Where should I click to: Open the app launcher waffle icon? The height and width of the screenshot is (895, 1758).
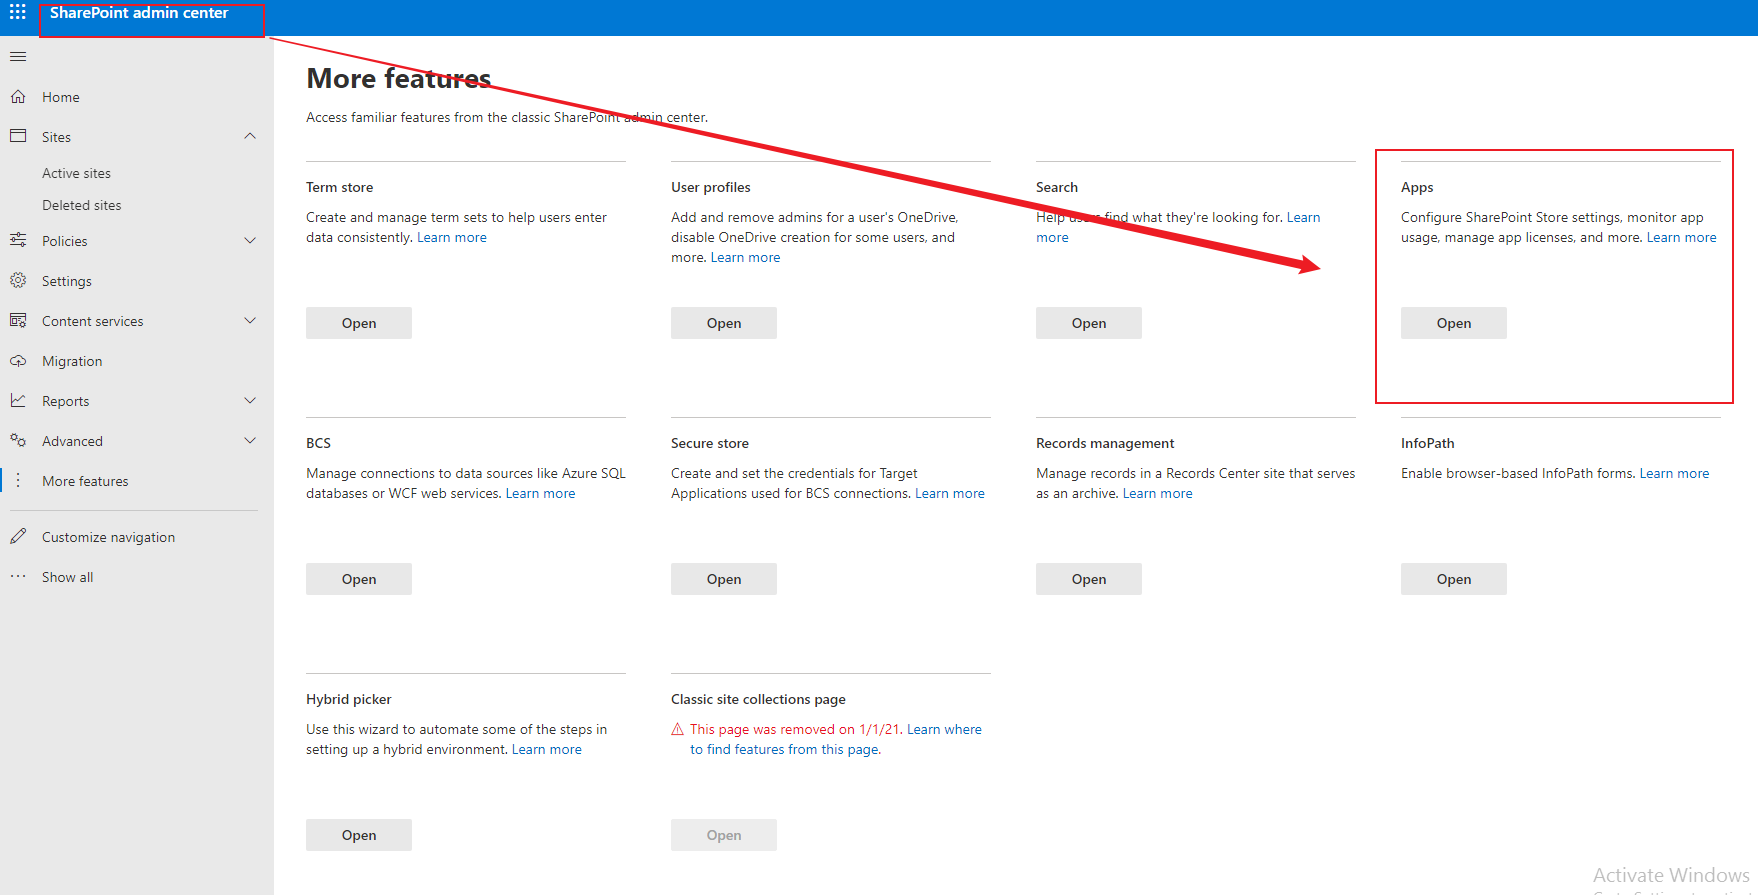point(18,13)
